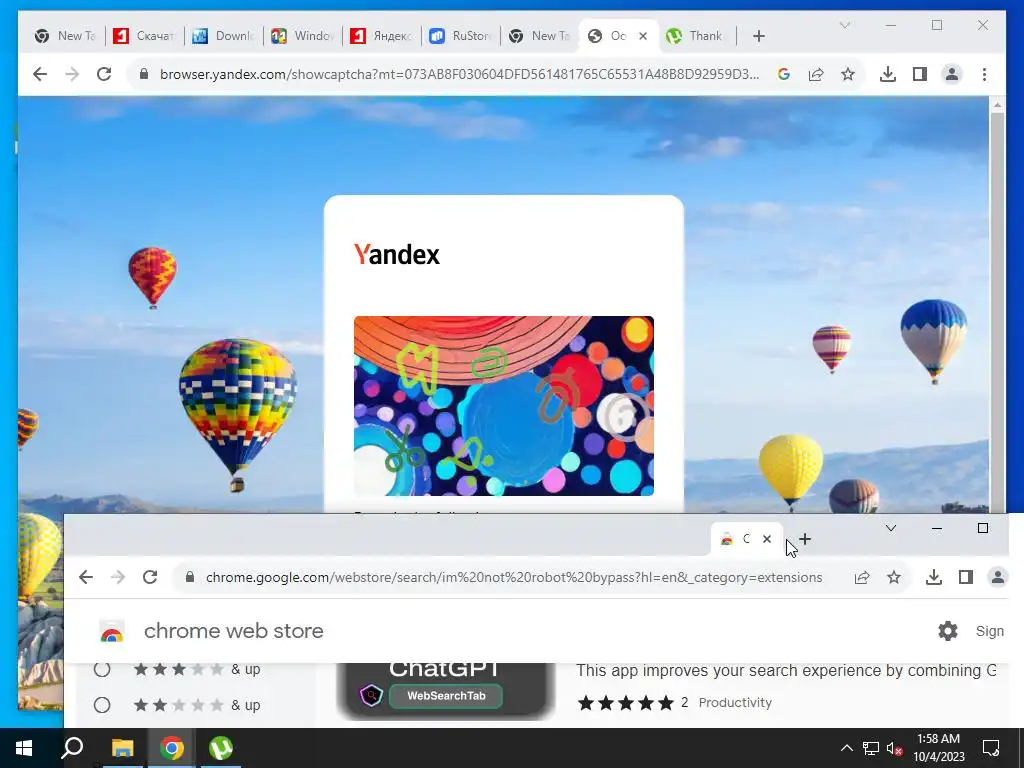Viewport: 1024px width, 768px height.
Task: Open the Windows Start menu
Action: point(24,748)
